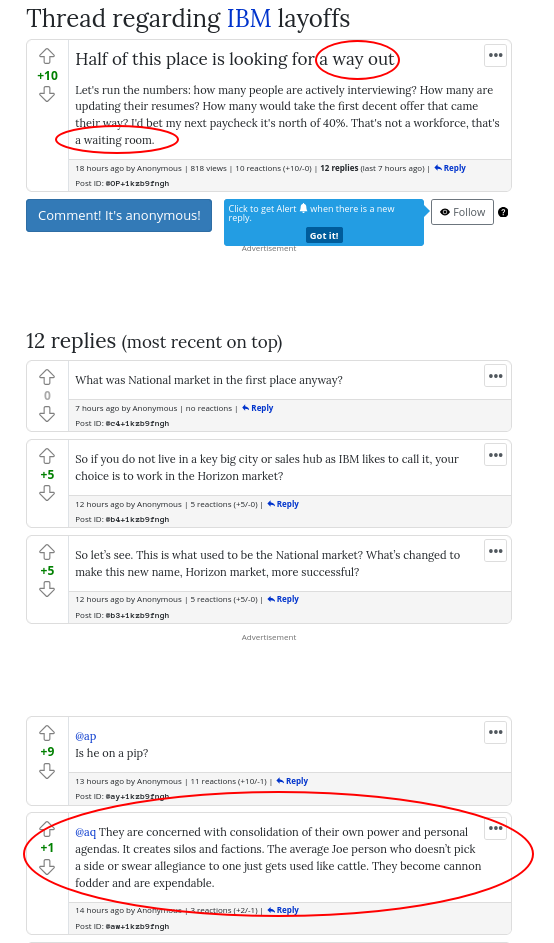Image resolution: width=554 pixels, height=943 pixels.
Task: Dismiss alert tip with 'Got it!'
Action: click(x=324, y=235)
